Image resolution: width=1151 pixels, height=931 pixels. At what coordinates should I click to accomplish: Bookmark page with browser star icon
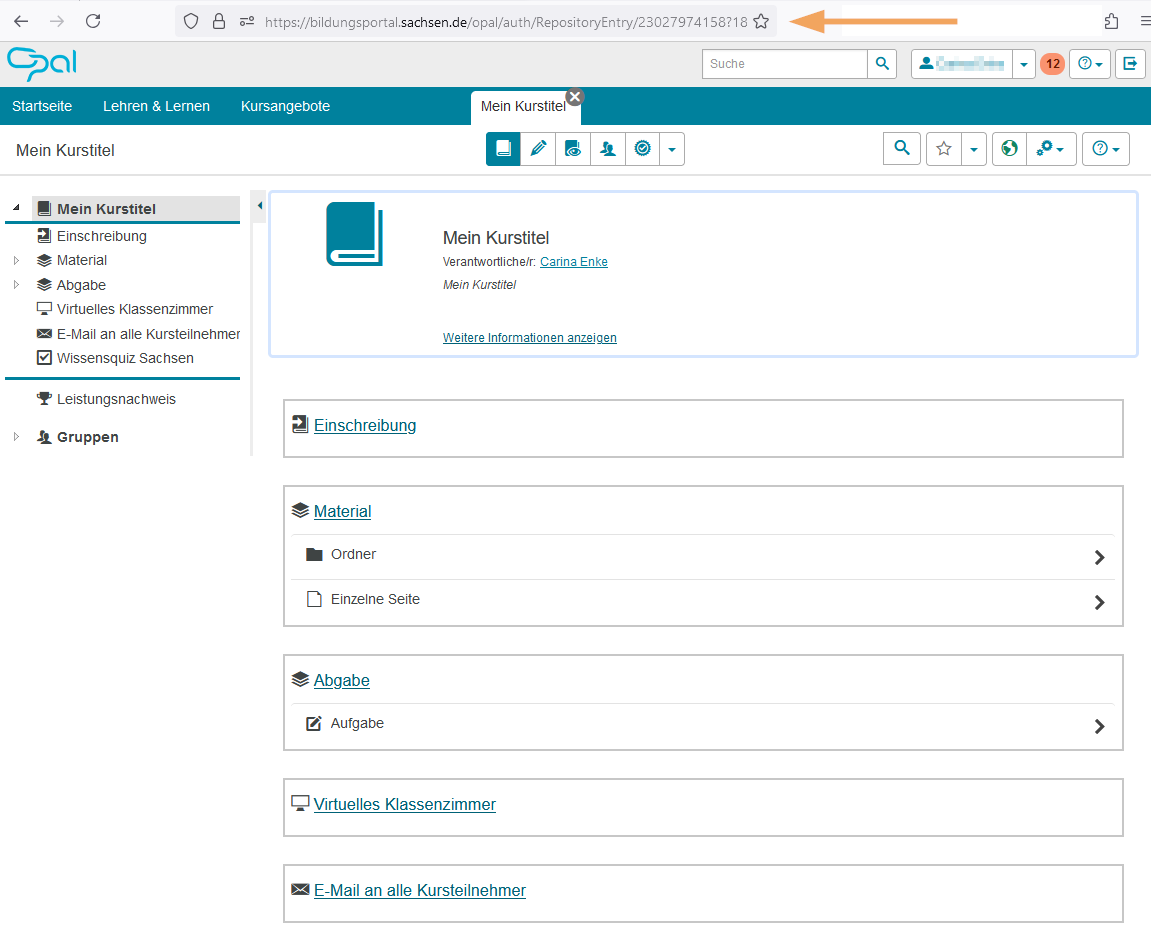(x=761, y=22)
